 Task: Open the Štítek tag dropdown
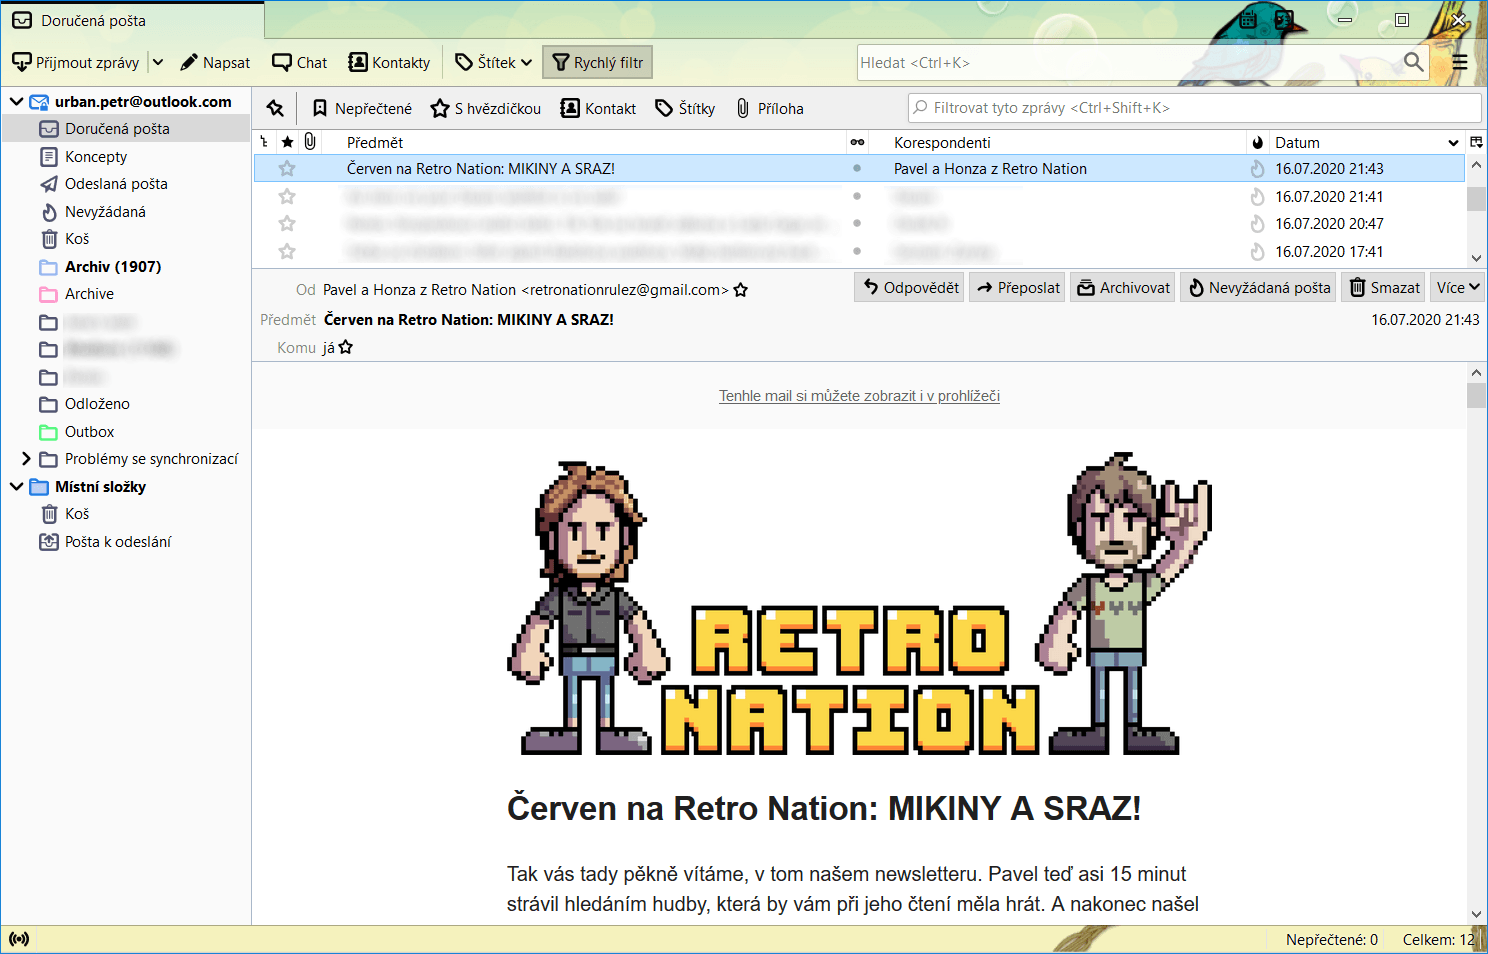click(x=494, y=62)
